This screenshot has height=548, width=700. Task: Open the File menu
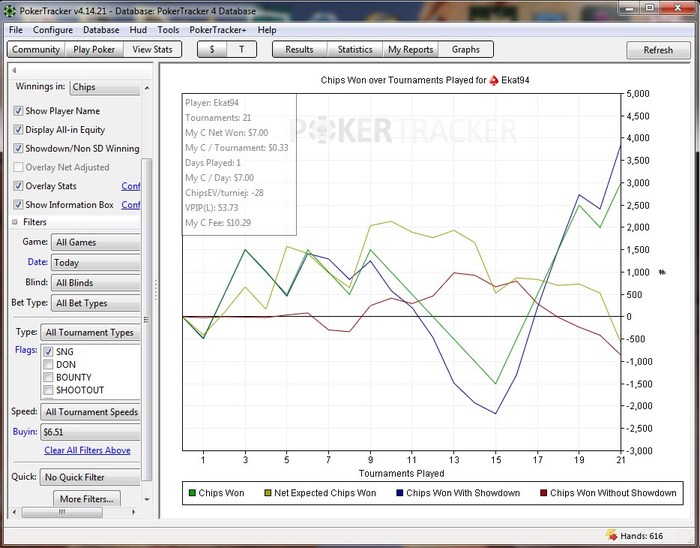[x=16, y=30]
